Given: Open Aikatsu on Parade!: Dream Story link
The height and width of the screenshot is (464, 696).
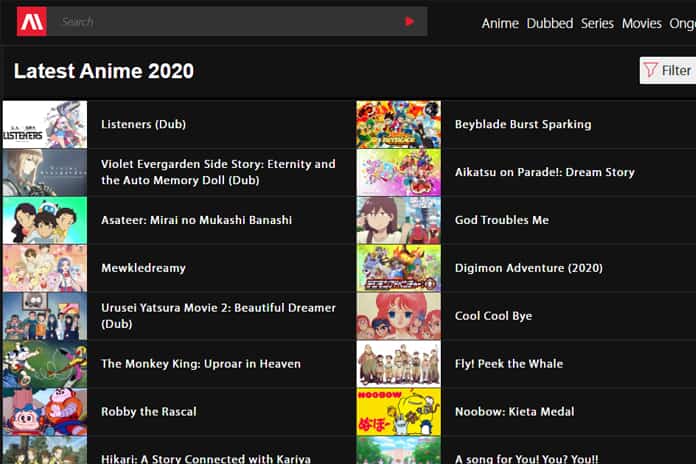Looking at the screenshot, I should coord(545,172).
